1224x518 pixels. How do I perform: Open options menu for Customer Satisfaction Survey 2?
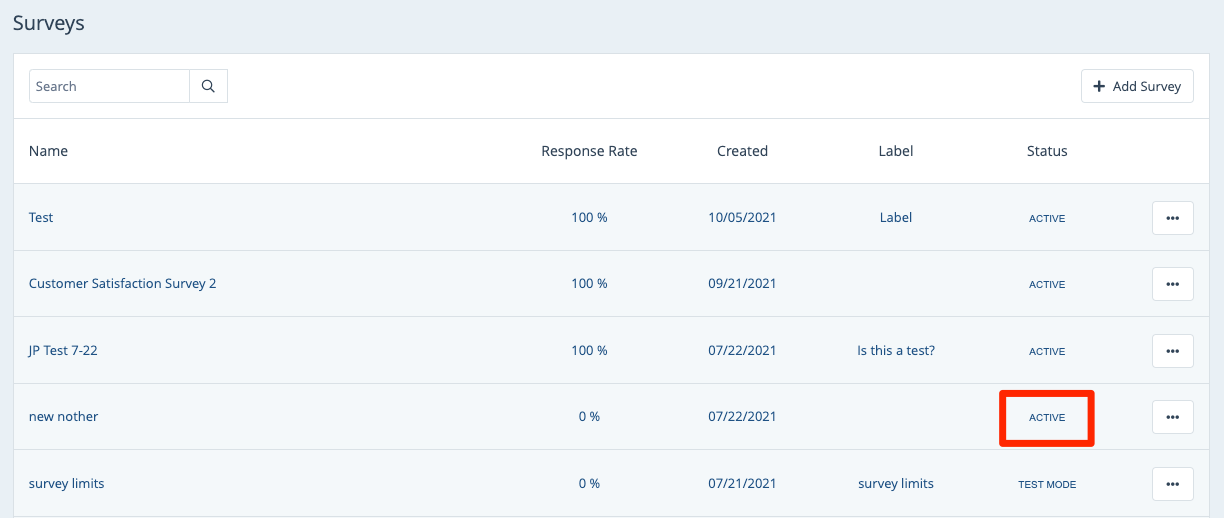[1172, 284]
